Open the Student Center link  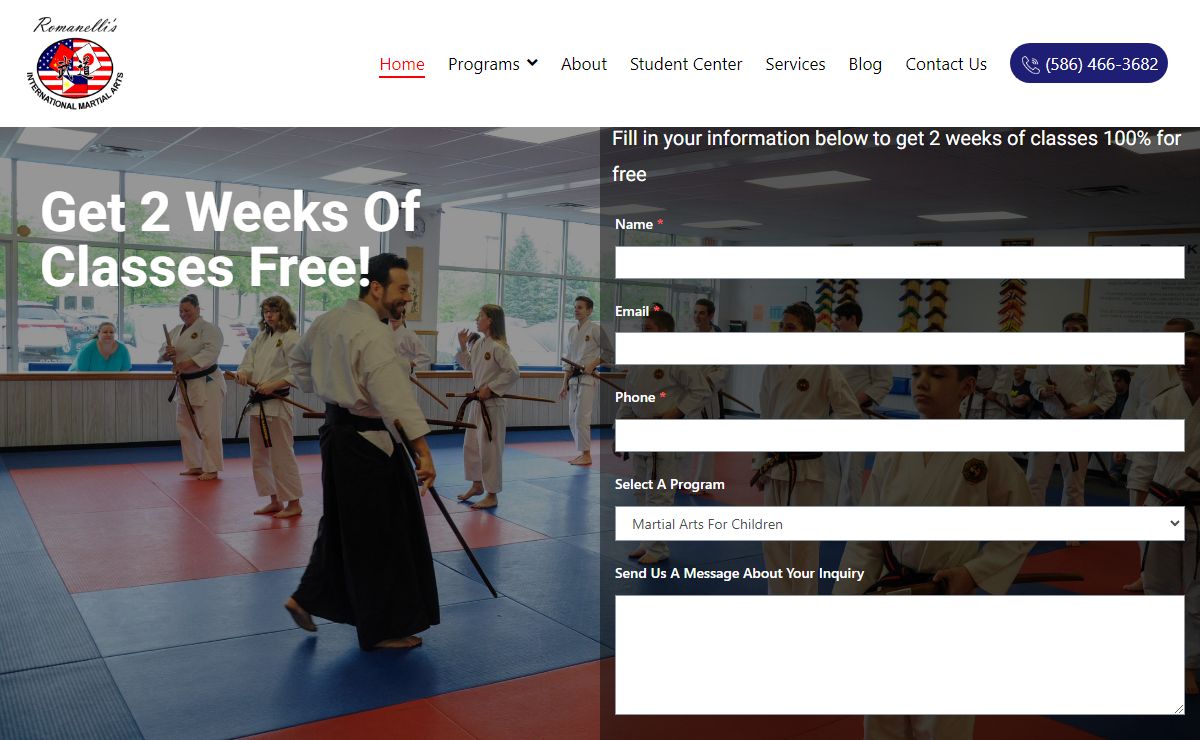tap(686, 64)
